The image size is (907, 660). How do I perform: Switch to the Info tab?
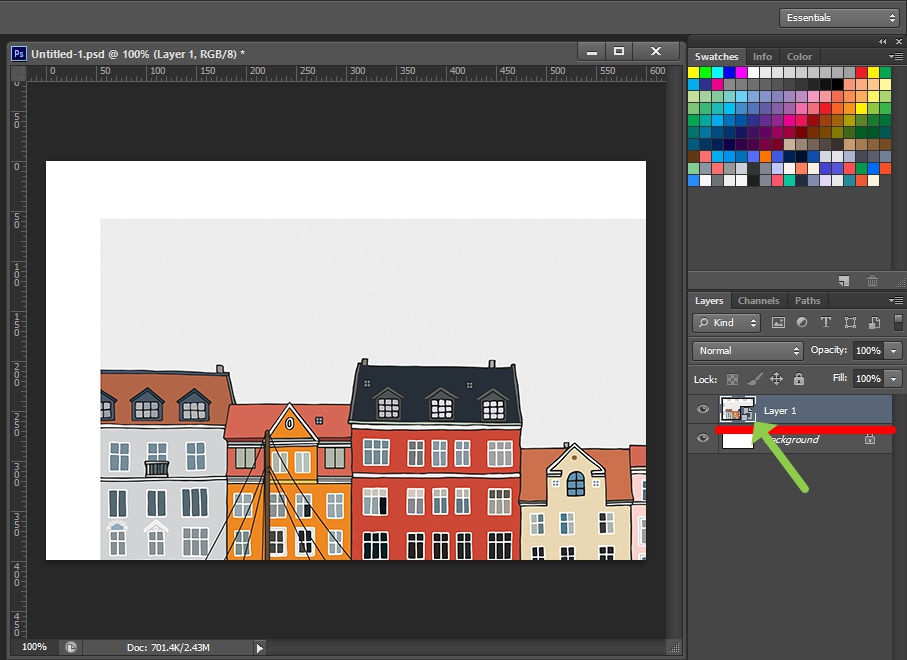pyautogui.click(x=762, y=57)
